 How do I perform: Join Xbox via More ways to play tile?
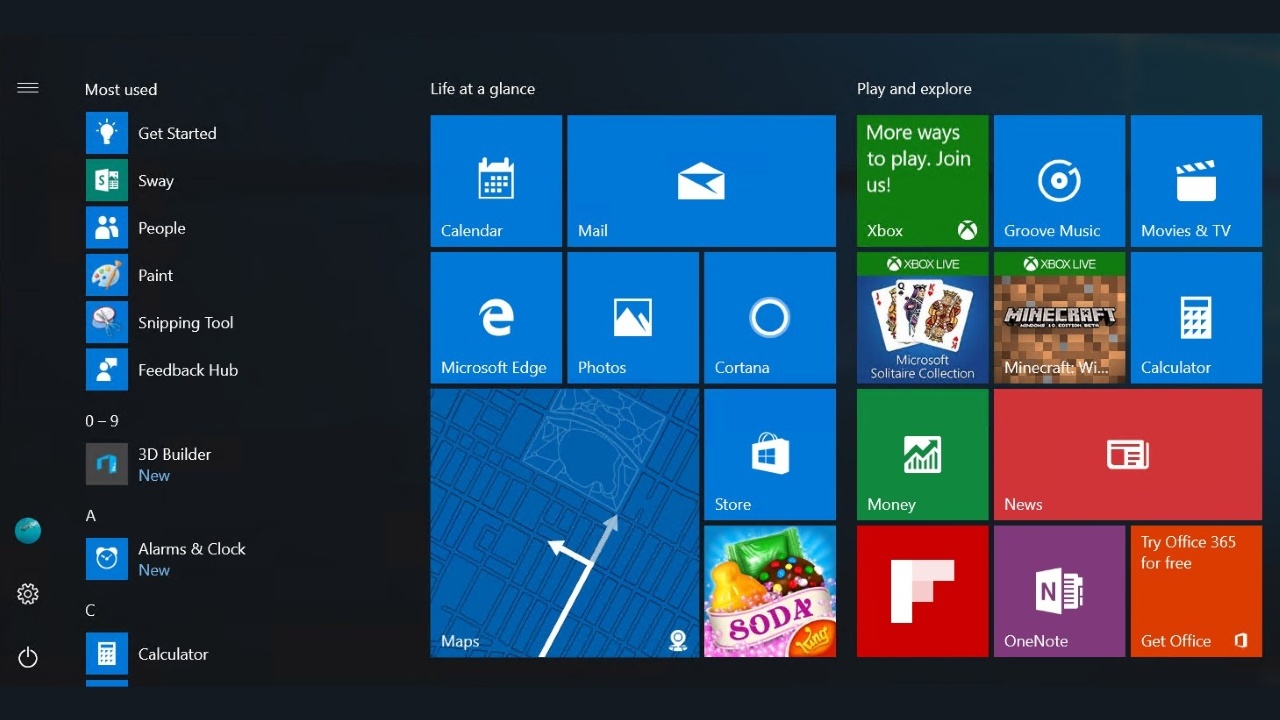[921, 181]
